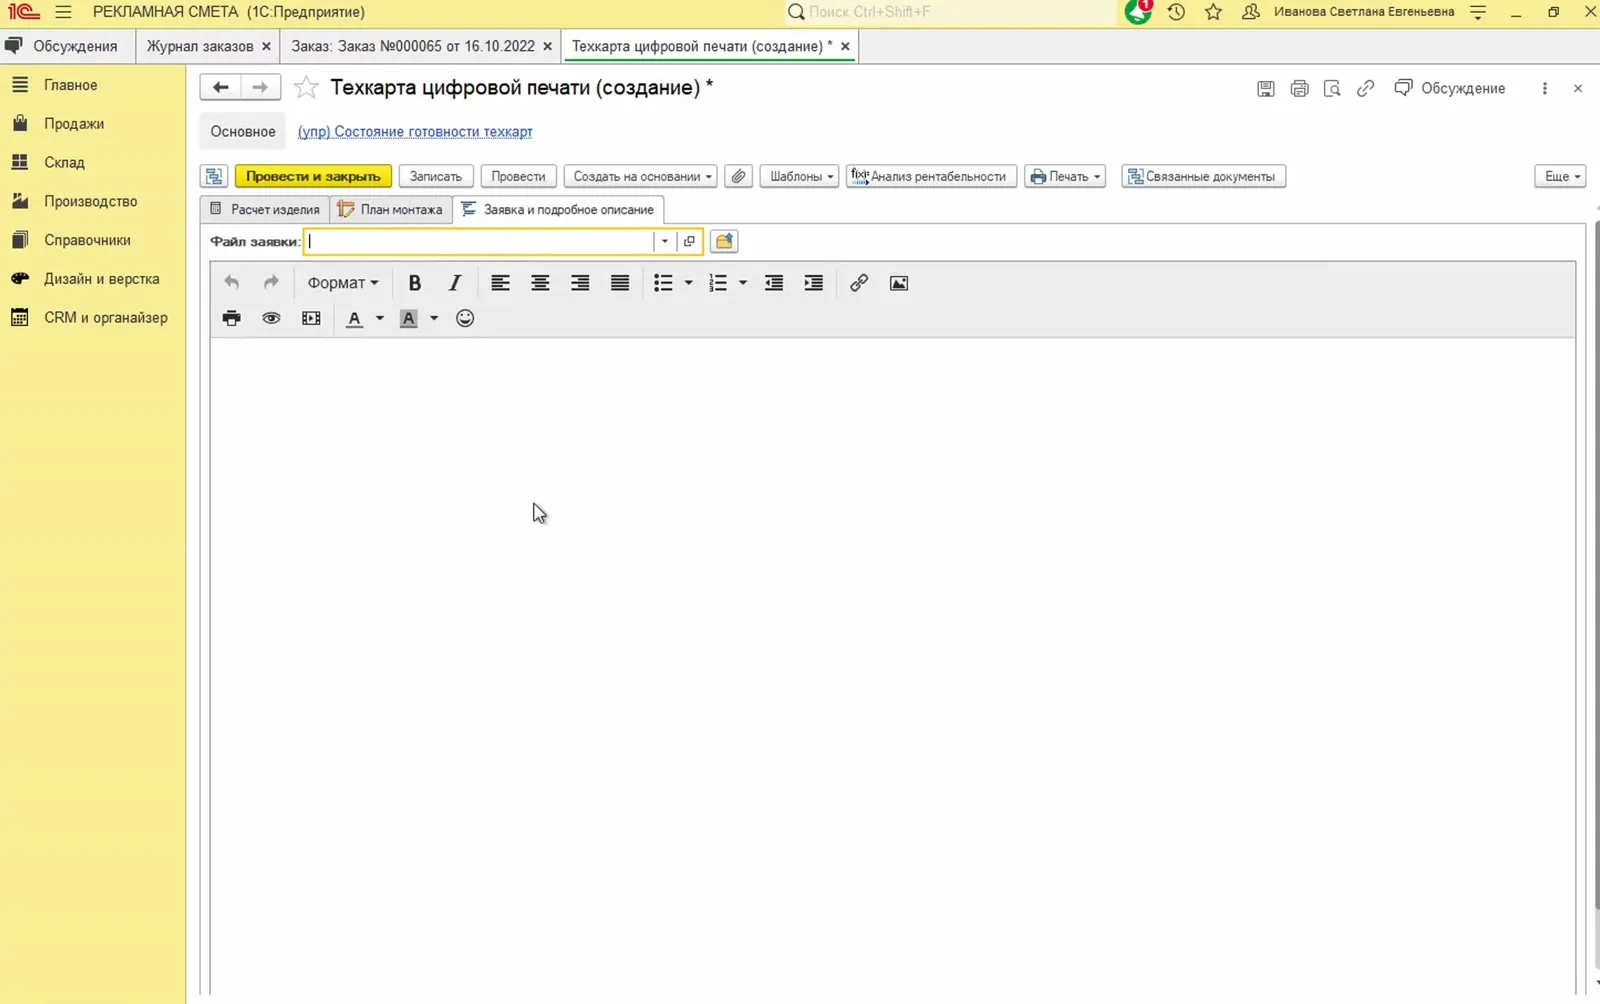Open background highlight color picker
Screen dimensions: 1600x1004
408,318
